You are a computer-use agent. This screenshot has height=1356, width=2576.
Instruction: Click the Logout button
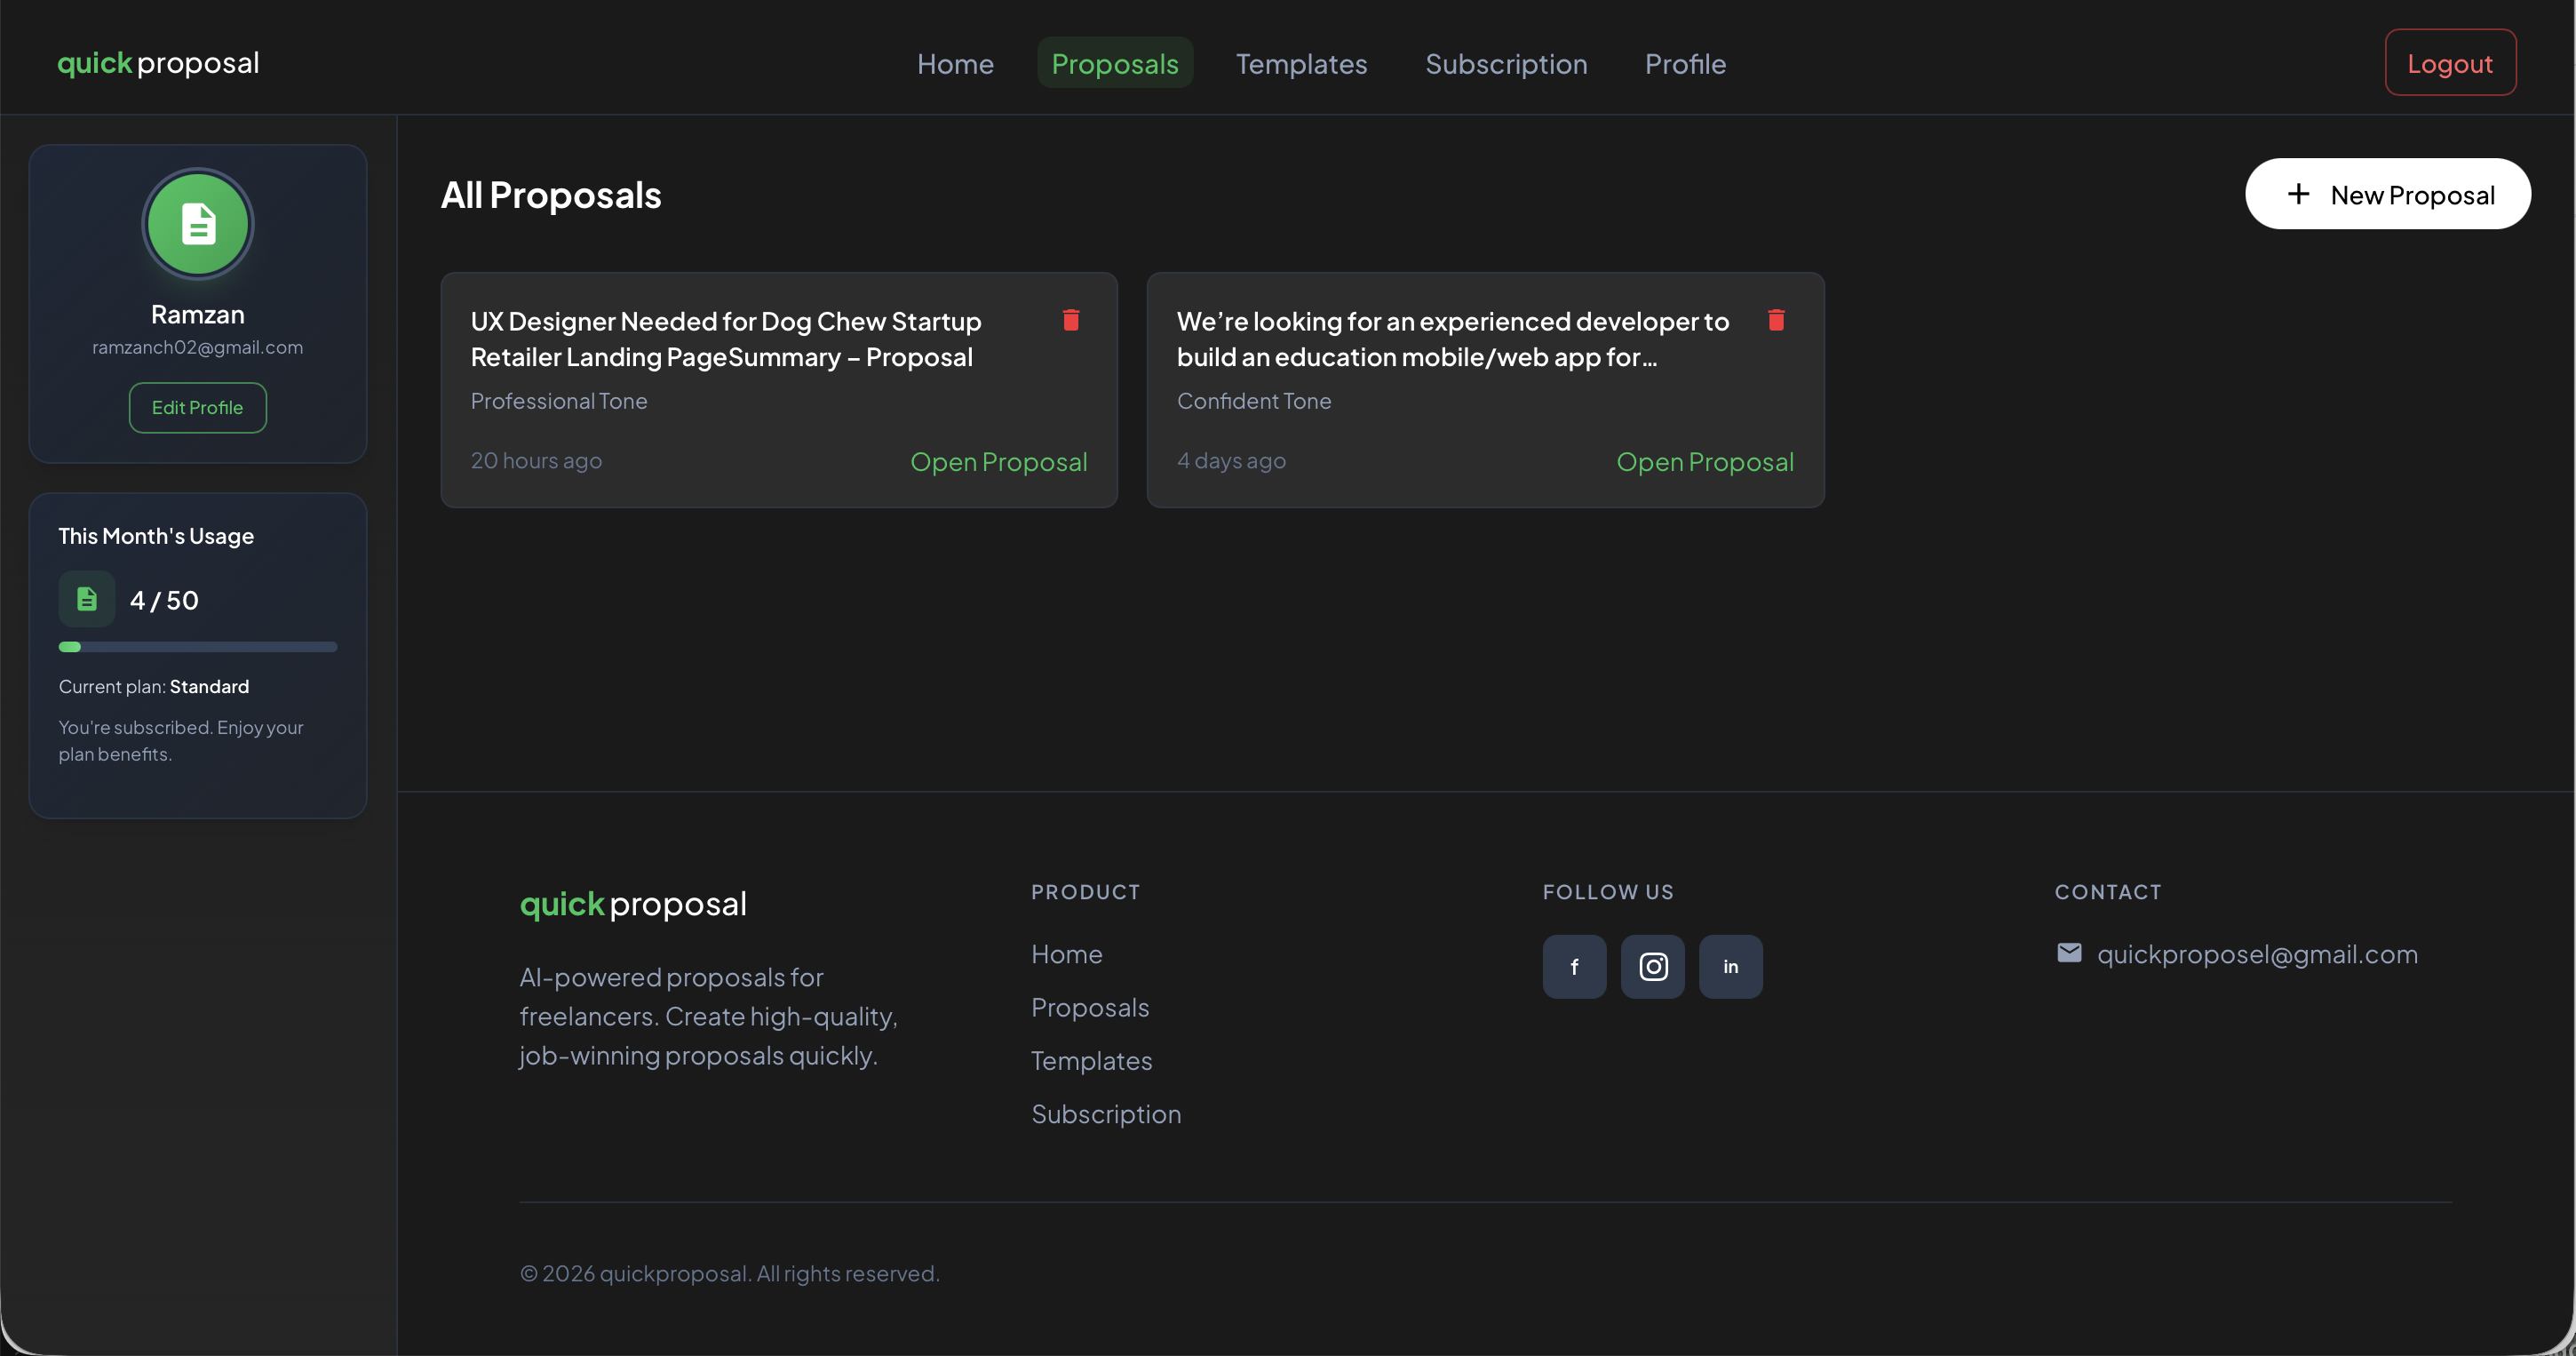pos(2450,62)
